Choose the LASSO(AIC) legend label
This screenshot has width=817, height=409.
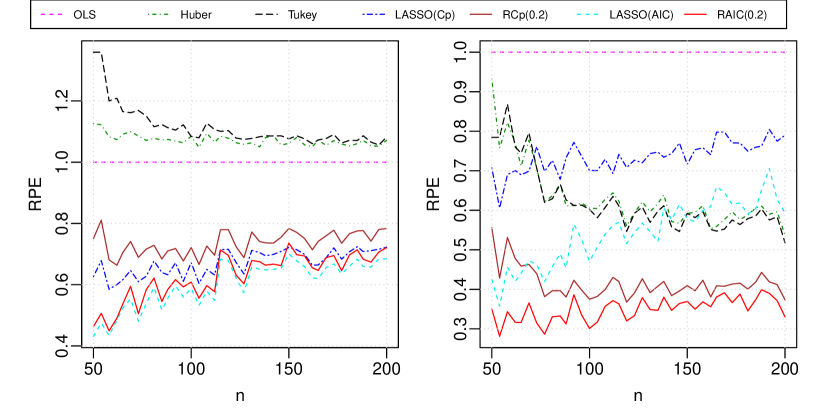click(x=634, y=15)
